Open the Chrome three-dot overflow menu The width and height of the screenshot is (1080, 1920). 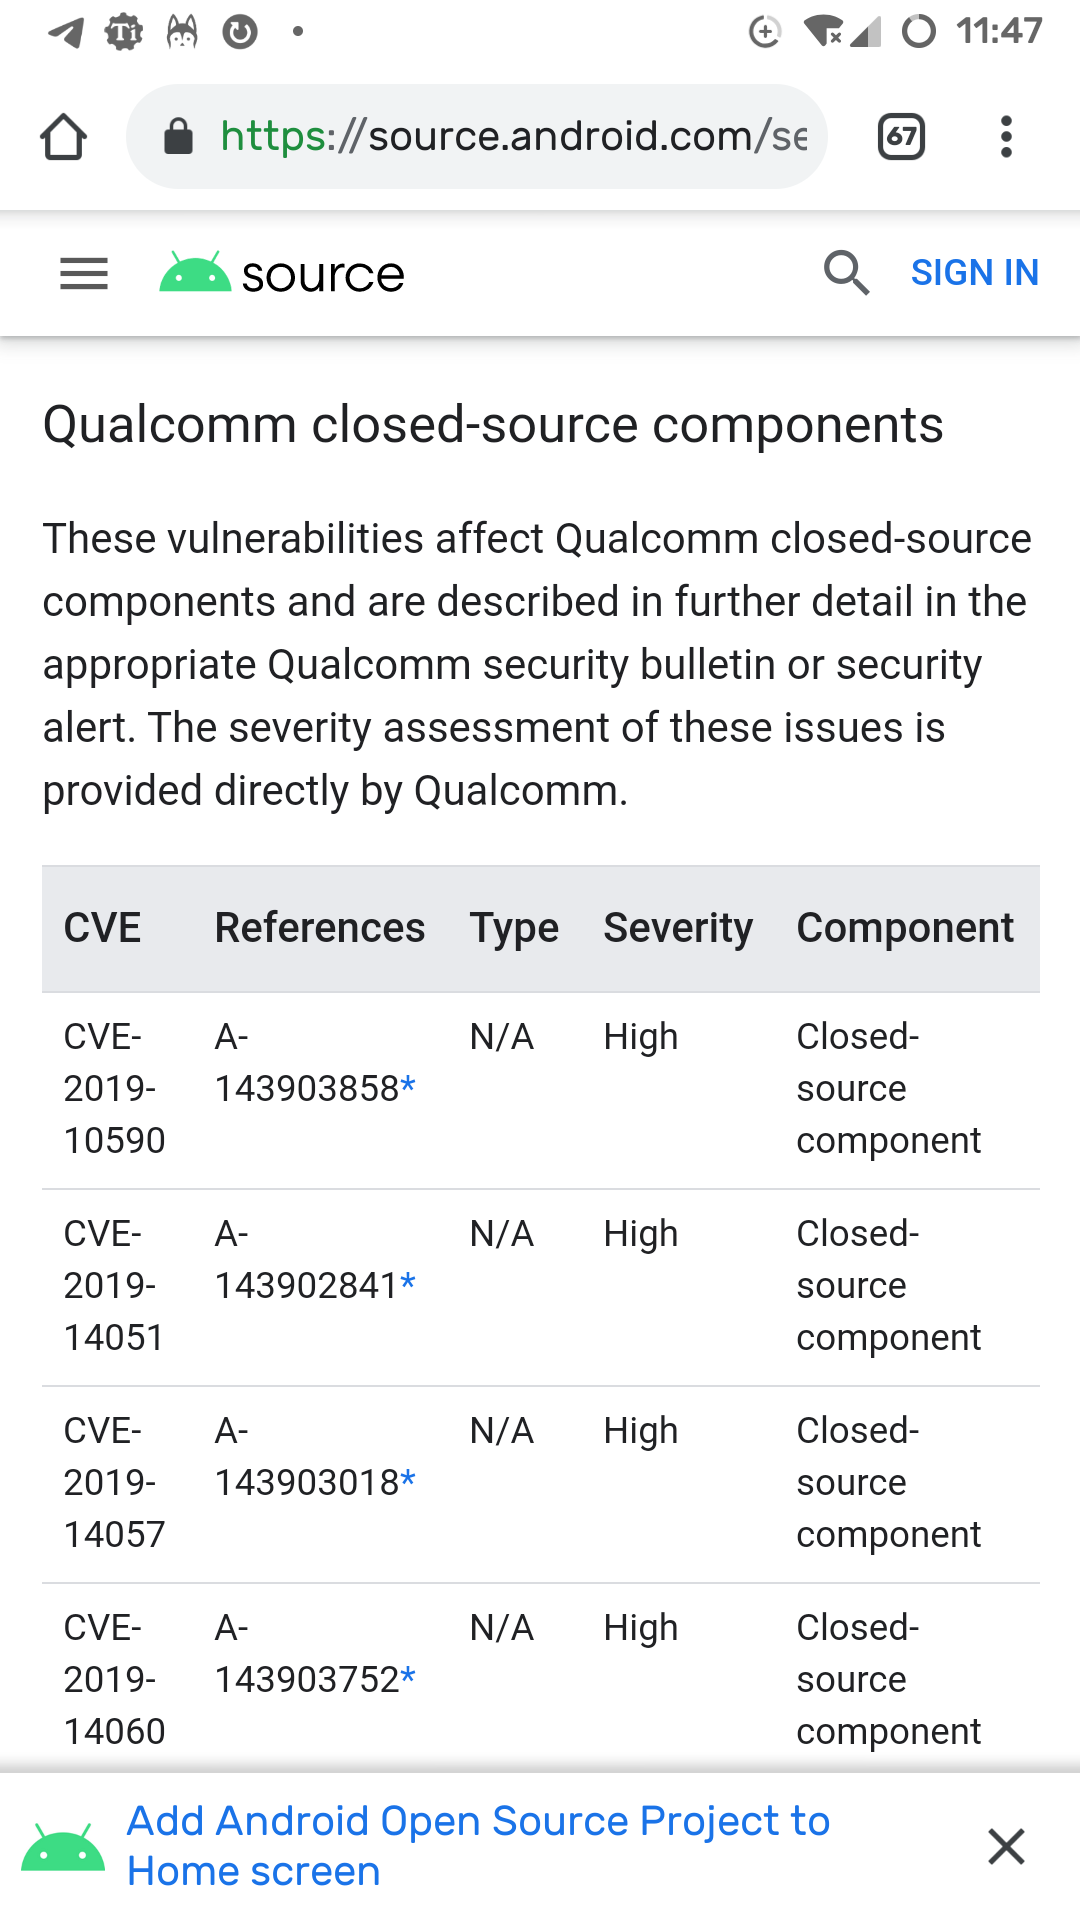(x=1006, y=137)
